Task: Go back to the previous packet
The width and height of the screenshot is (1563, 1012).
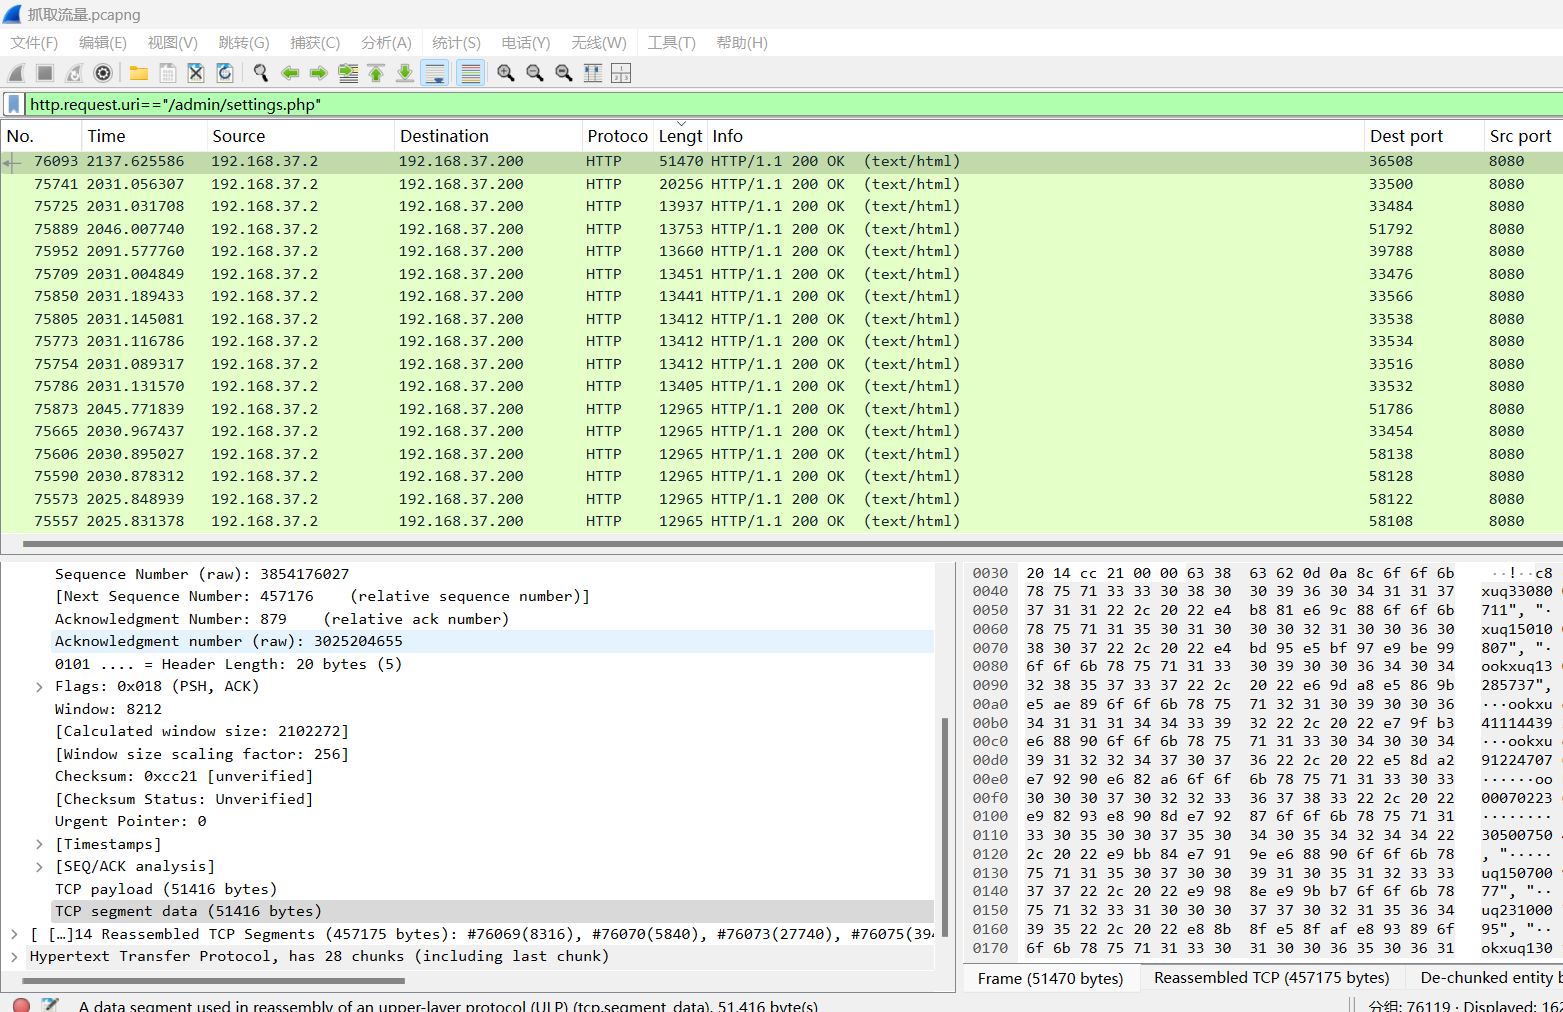Action: [x=290, y=73]
